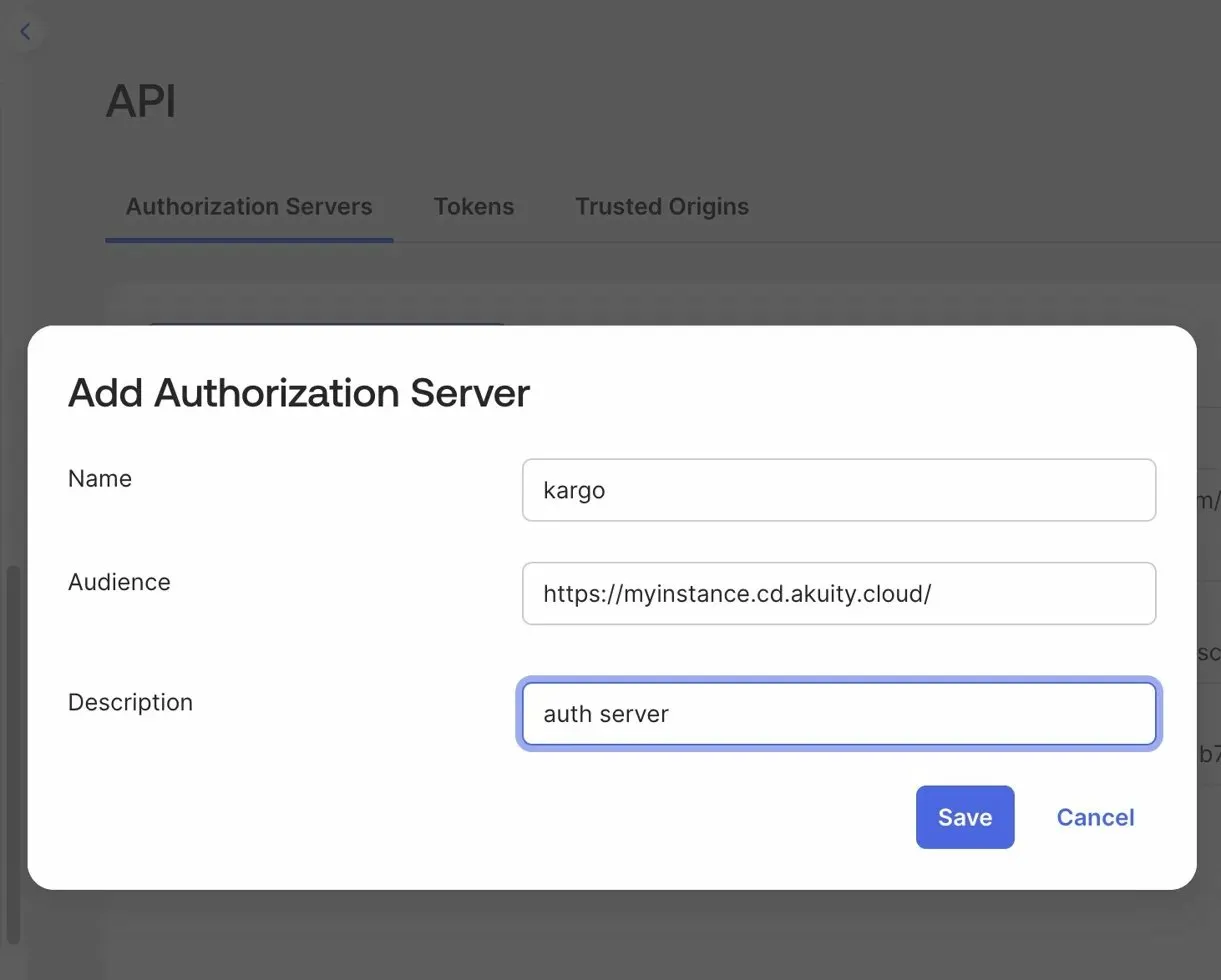Click the Name label text
The width and height of the screenshot is (1221, 980).
pos(100,478)
